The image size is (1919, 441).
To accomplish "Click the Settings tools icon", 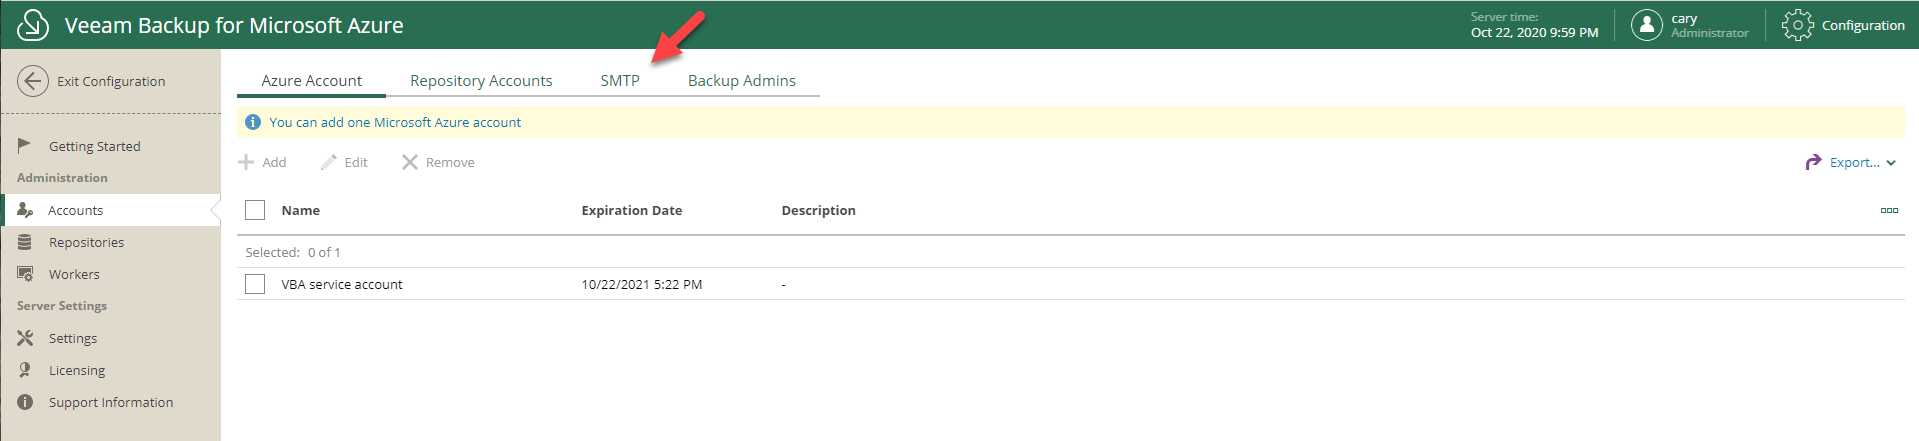I will (25, 338).
